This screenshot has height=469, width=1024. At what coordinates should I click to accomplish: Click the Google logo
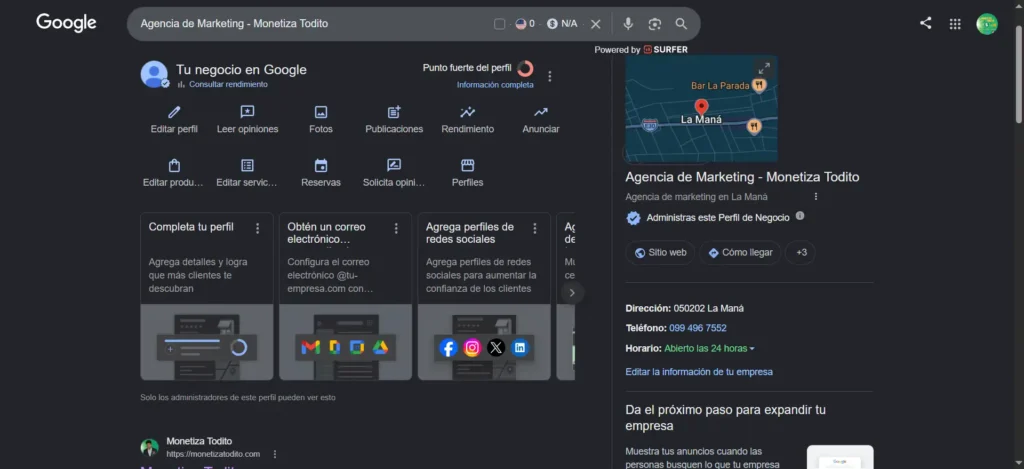[x=66, y=24]
